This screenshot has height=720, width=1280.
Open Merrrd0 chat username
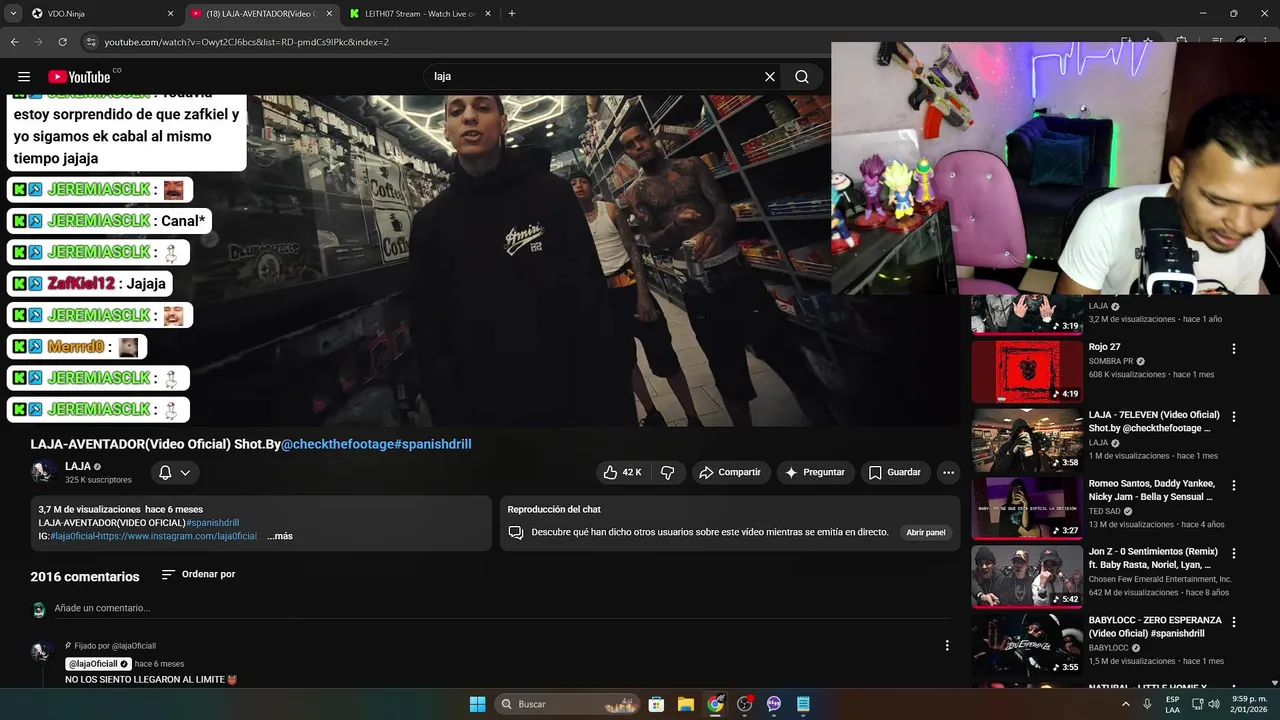[x=76, y=347]
